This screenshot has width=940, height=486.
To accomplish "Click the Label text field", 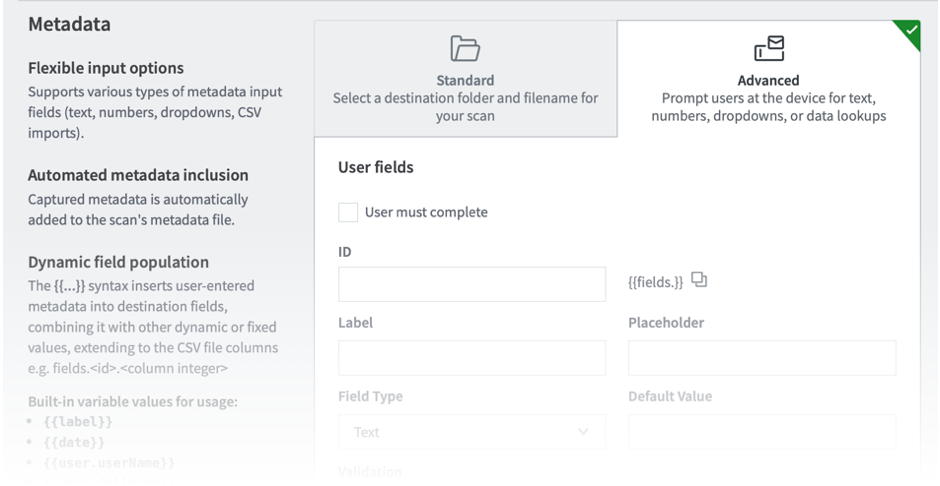I will tap(472, 358).
